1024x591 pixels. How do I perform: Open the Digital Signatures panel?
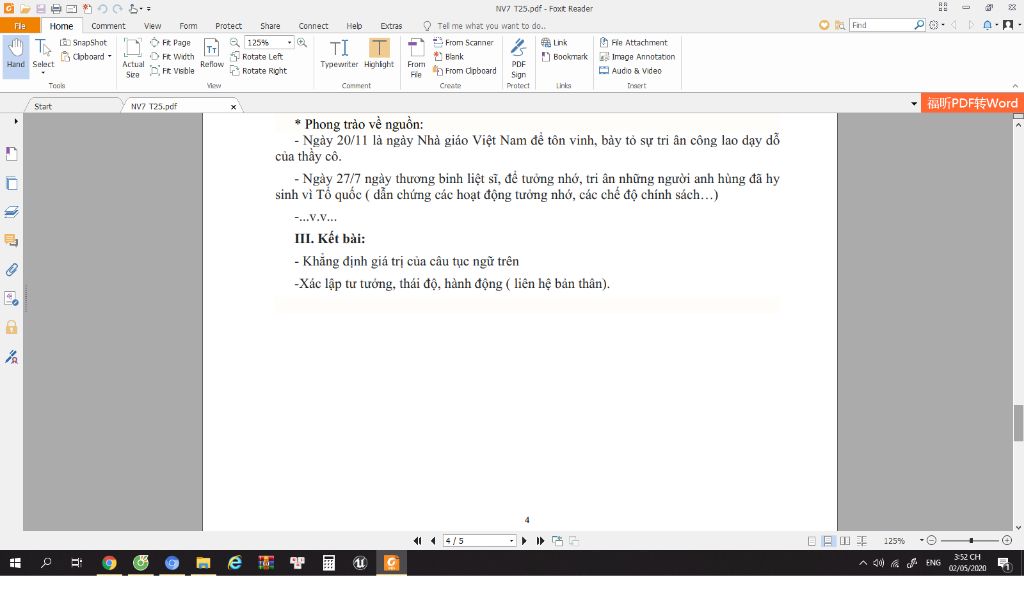11,357
